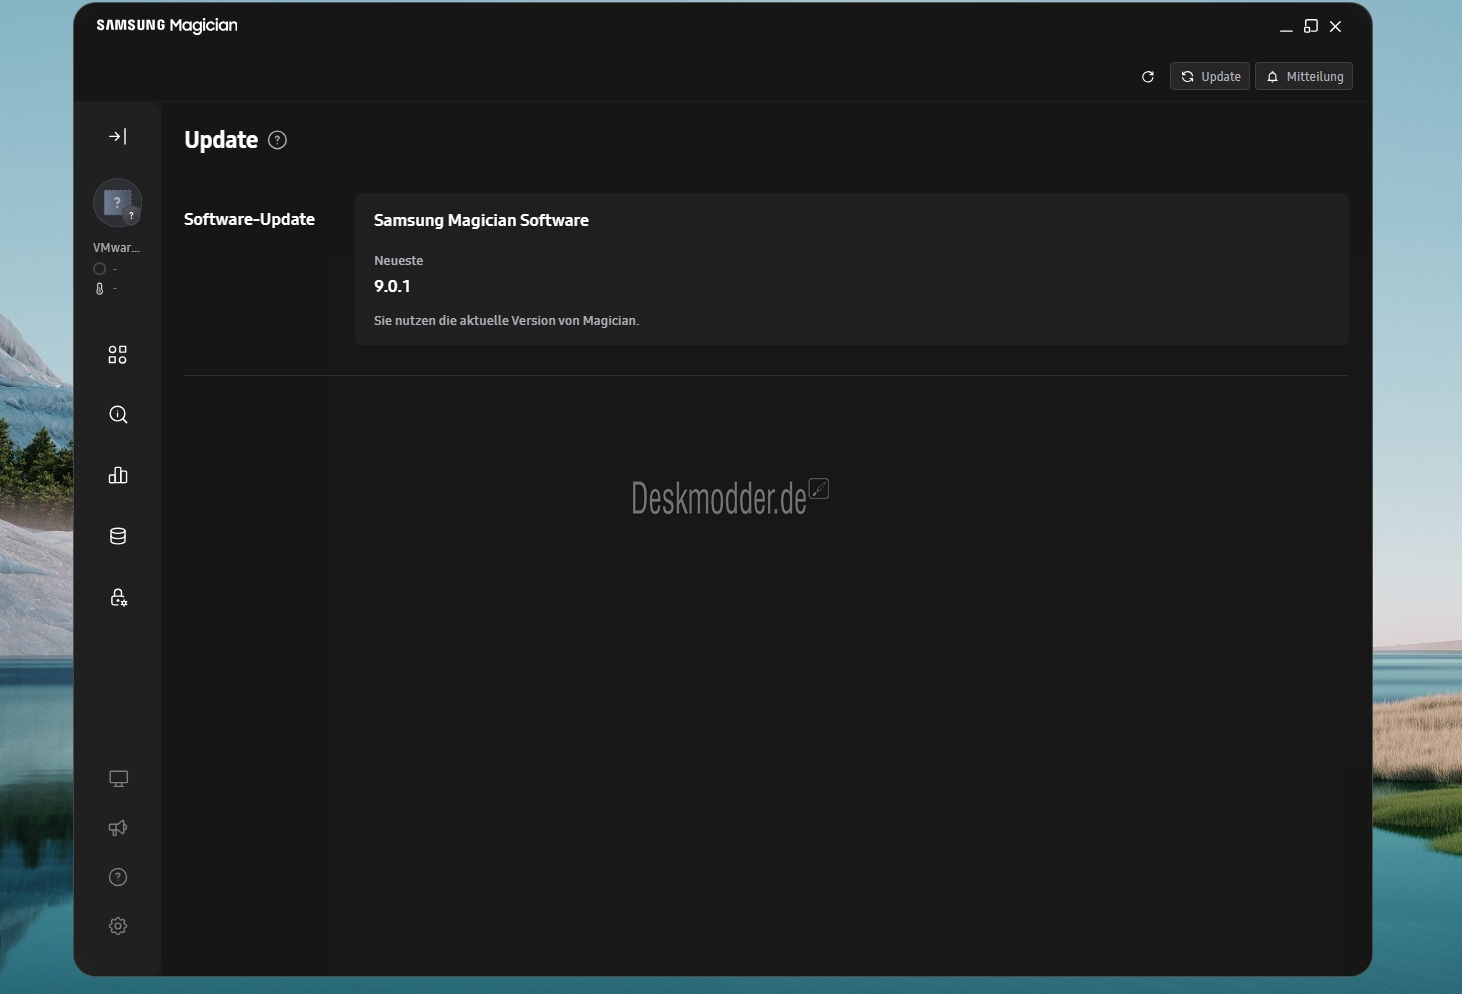Click the drive temperature indicator under VMware
The width and height of the screenshot is (1462, 994).
(x=100, y=289)
